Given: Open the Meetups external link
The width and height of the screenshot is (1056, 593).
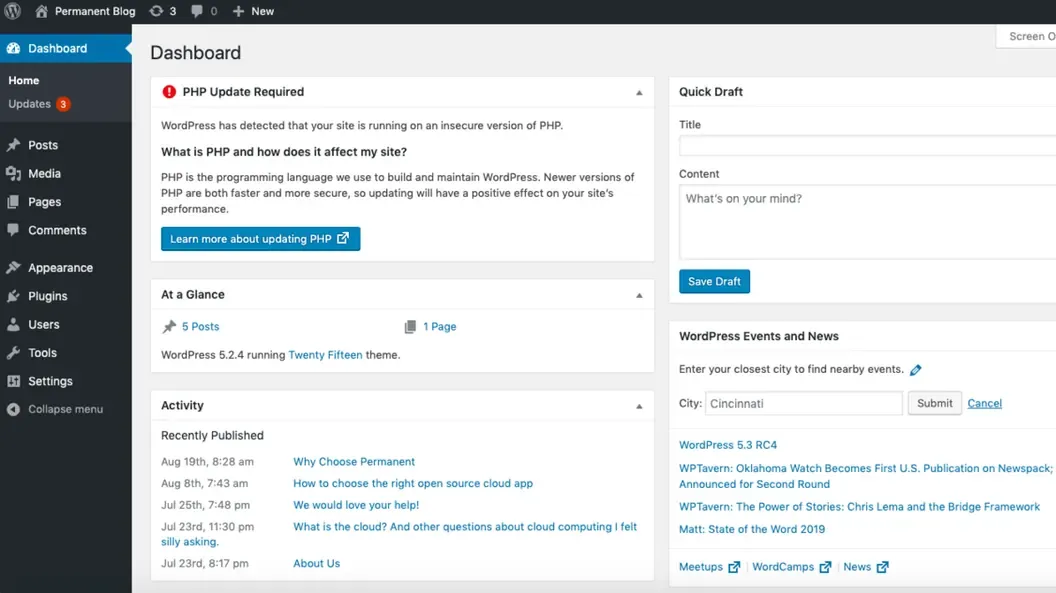Looking at the screenshot, I should pyautogui.click(x=709, y=567).
